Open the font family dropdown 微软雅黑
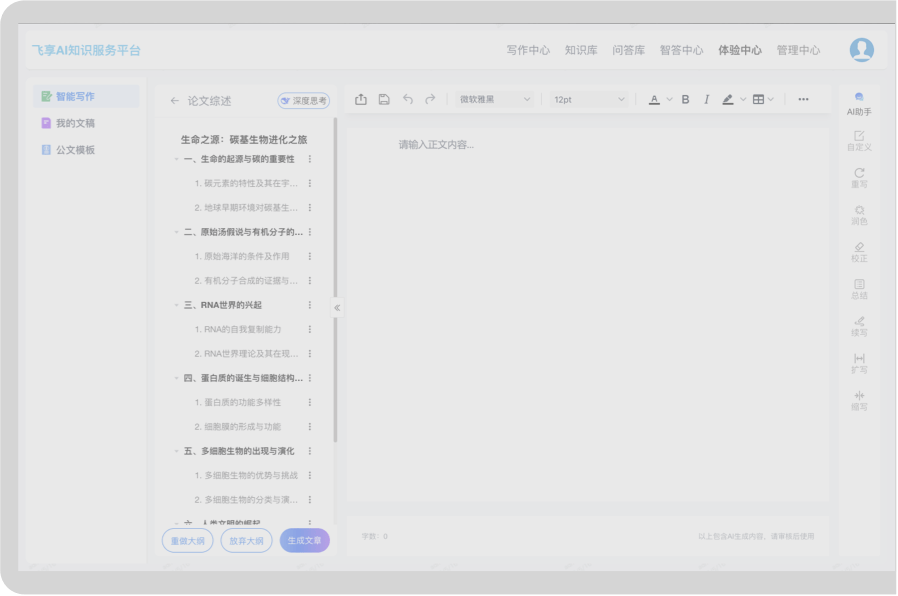The width and height of the screenshot is (898, 596). [495, 100]
